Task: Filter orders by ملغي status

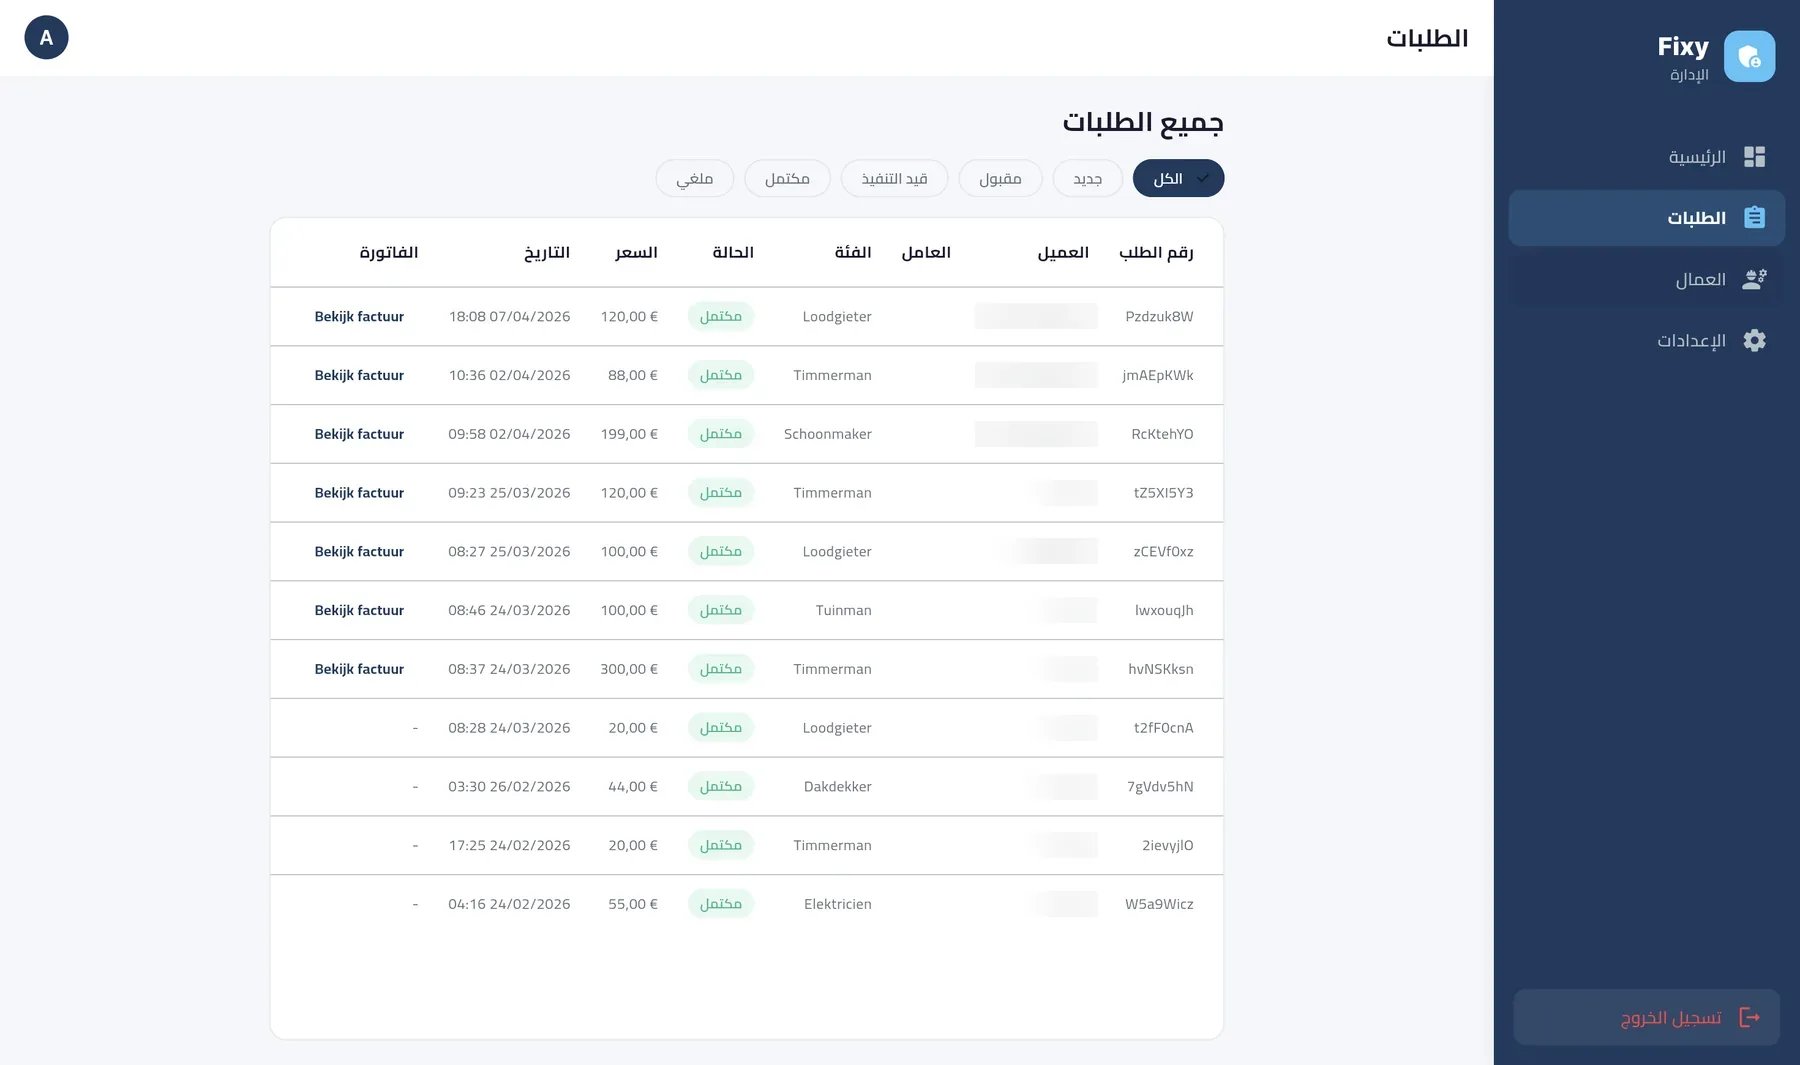Action: 694,178
